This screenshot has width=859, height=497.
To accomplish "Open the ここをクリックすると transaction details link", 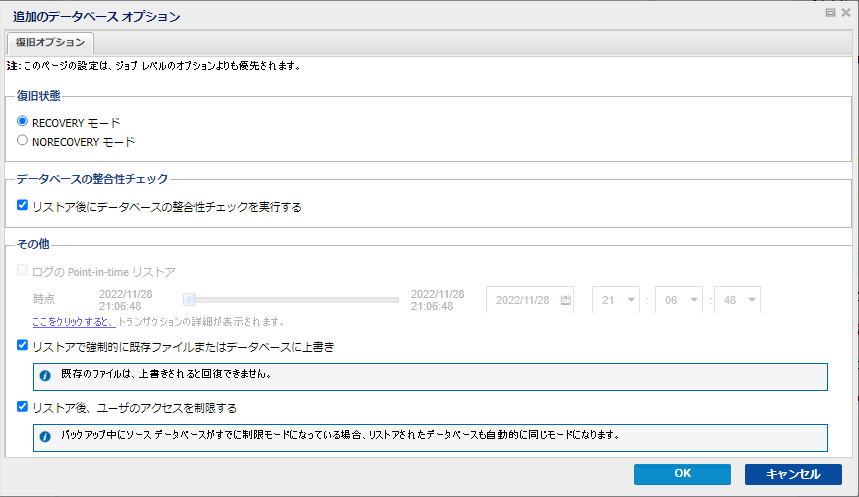I will pos(73,322).
